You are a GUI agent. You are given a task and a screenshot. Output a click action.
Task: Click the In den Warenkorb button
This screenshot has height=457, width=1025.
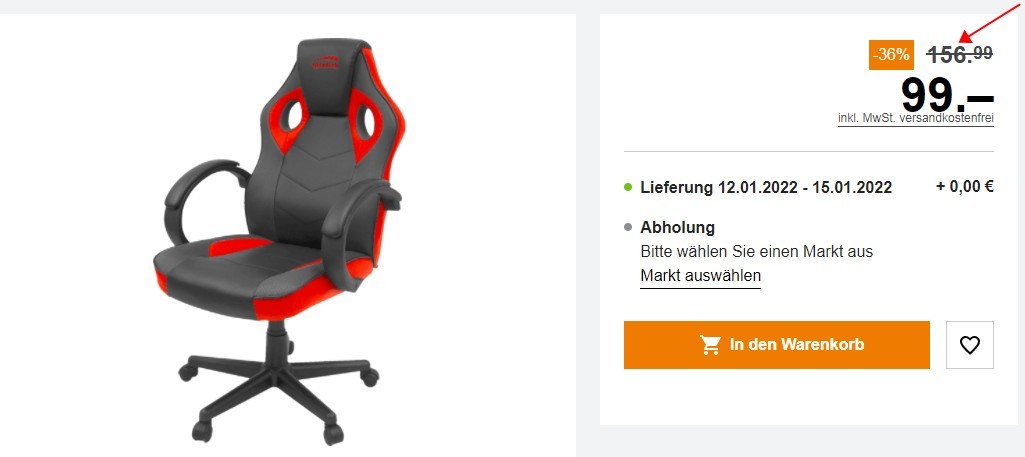[x=777, y=345]
